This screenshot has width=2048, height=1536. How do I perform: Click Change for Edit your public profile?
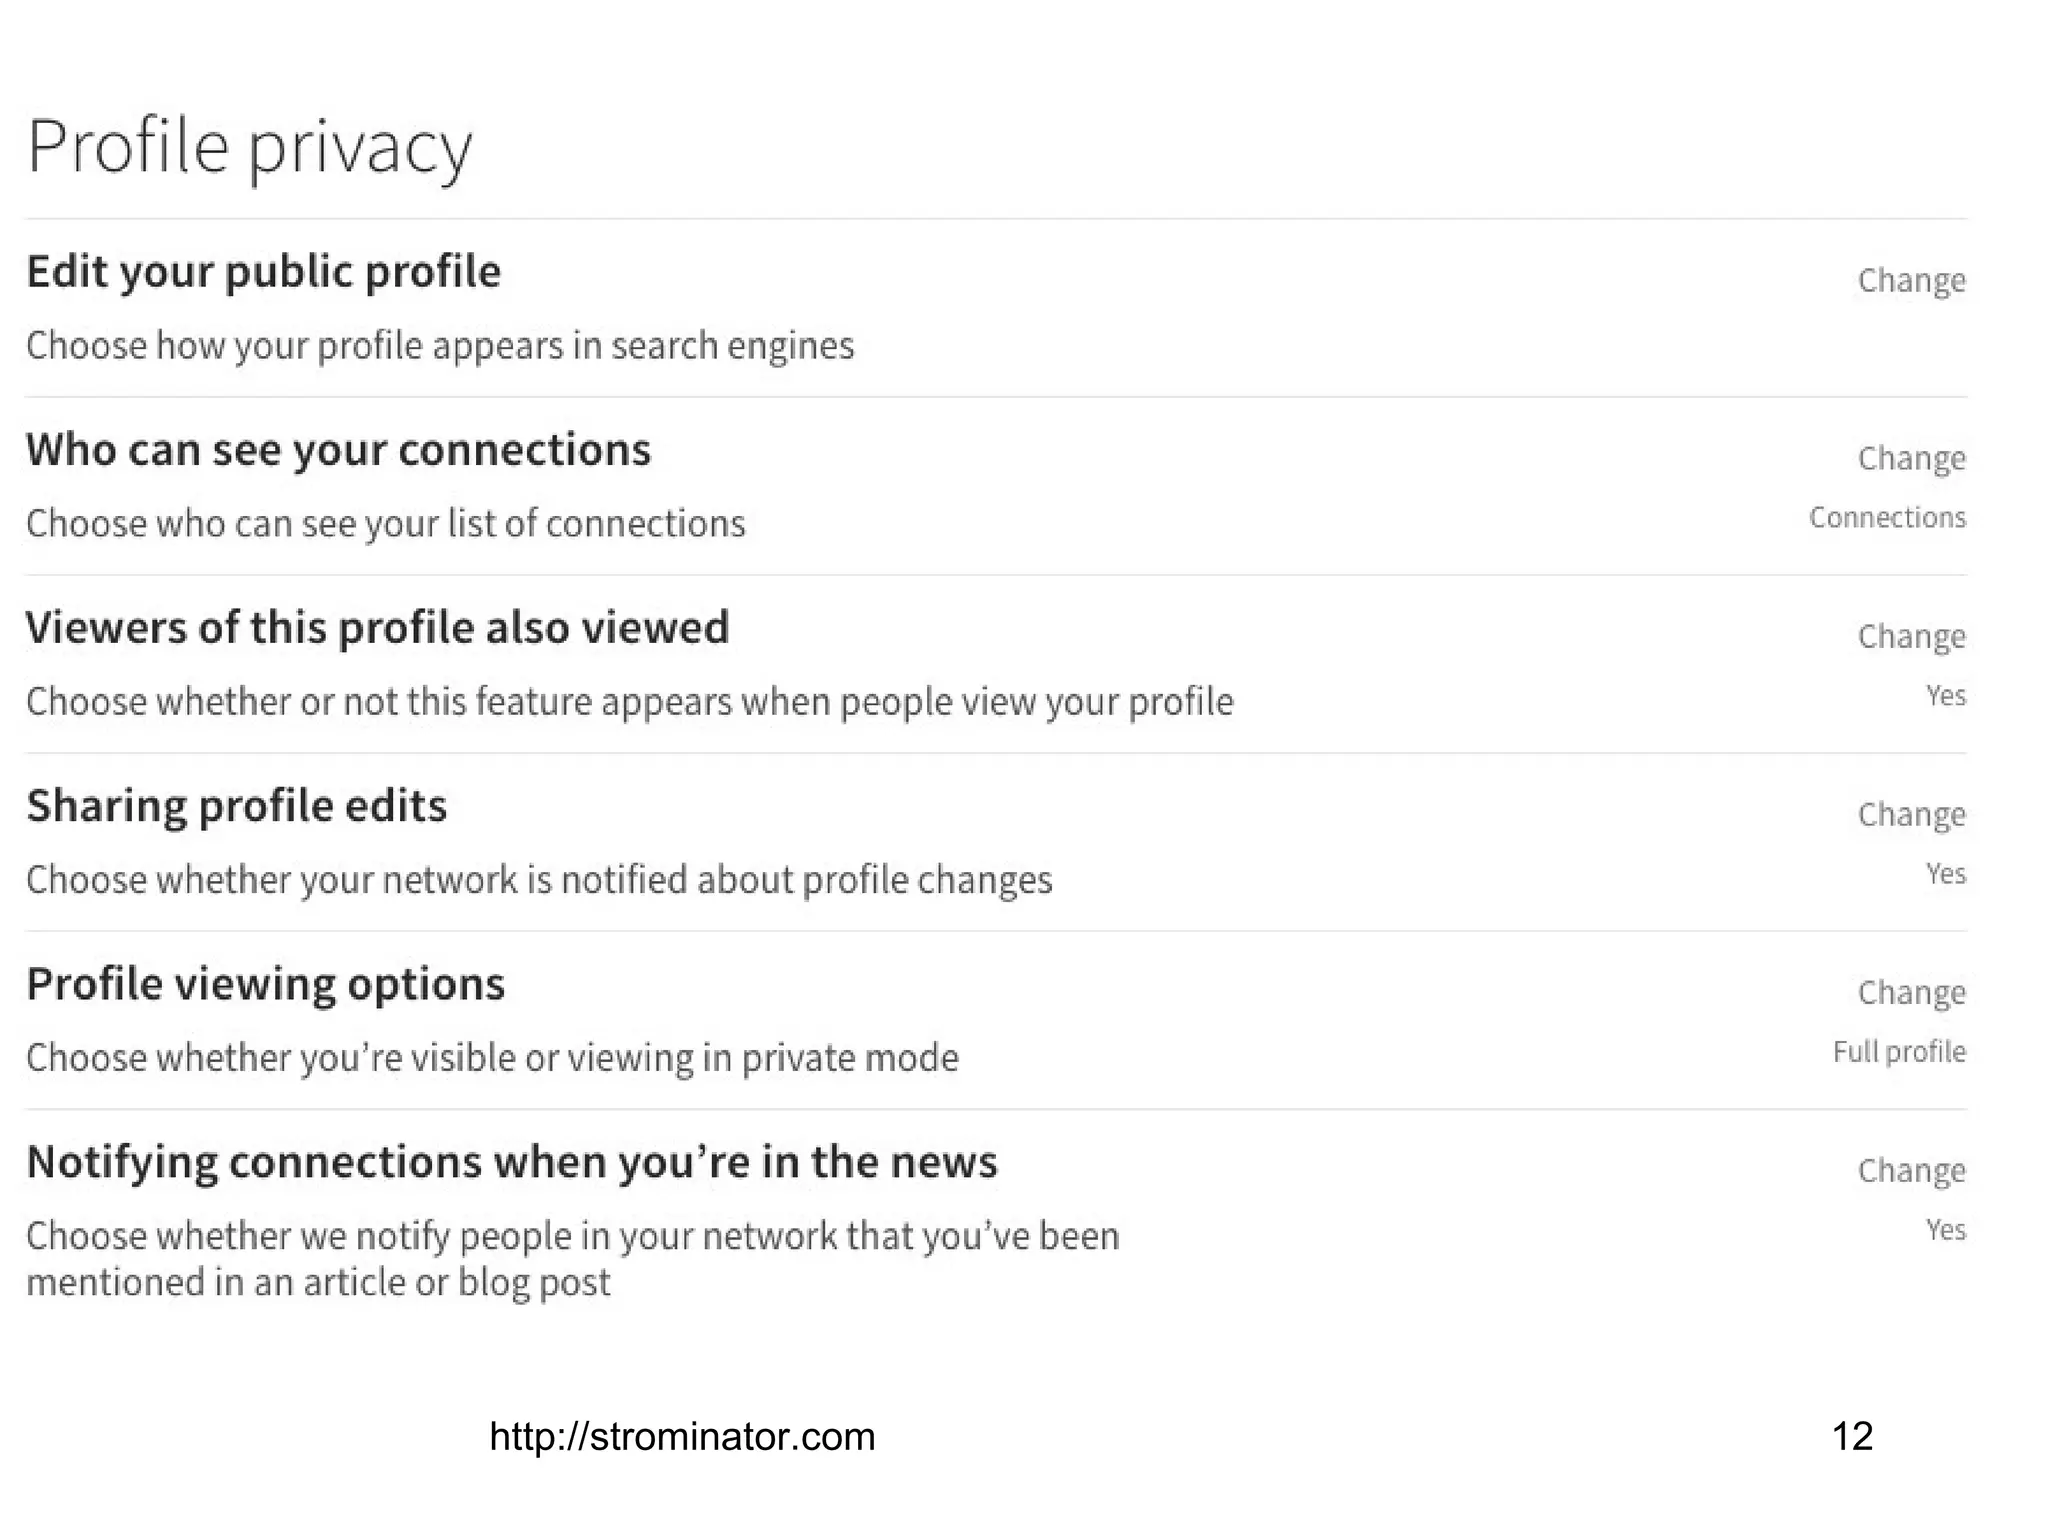(x=1911, y=280)
